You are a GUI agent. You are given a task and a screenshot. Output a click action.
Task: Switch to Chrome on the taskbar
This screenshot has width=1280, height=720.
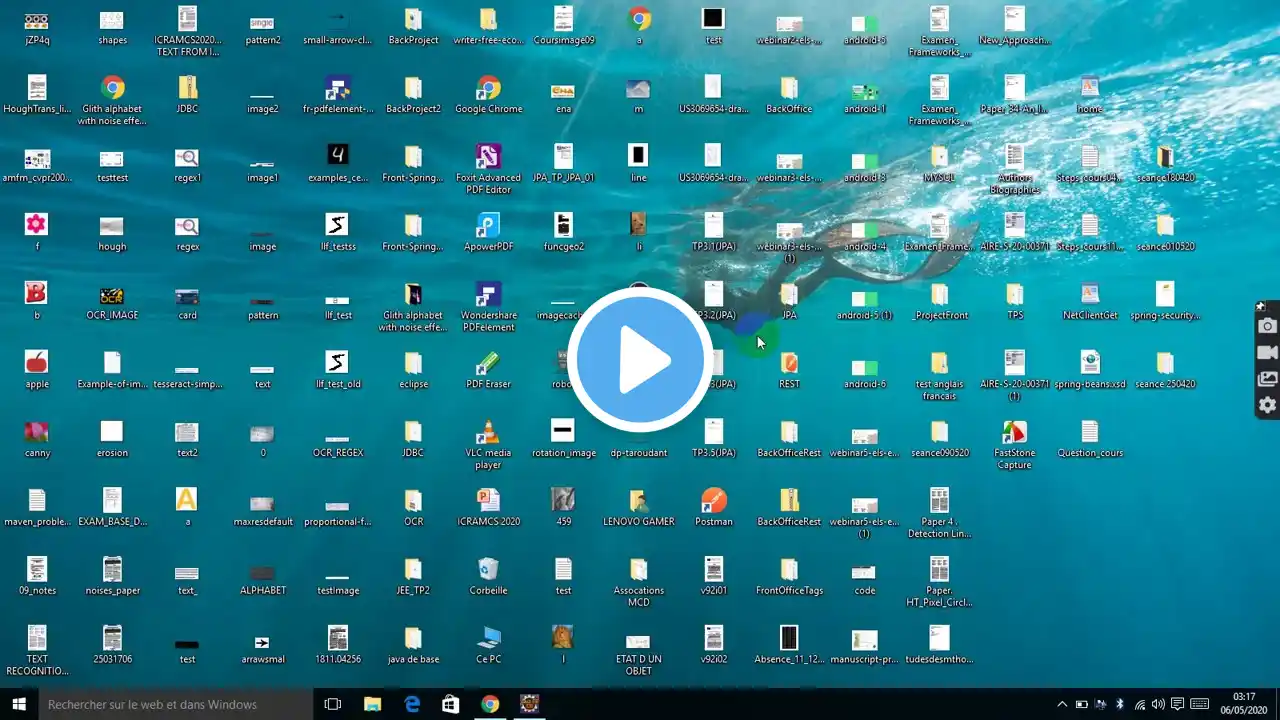(x=489, y=704)
